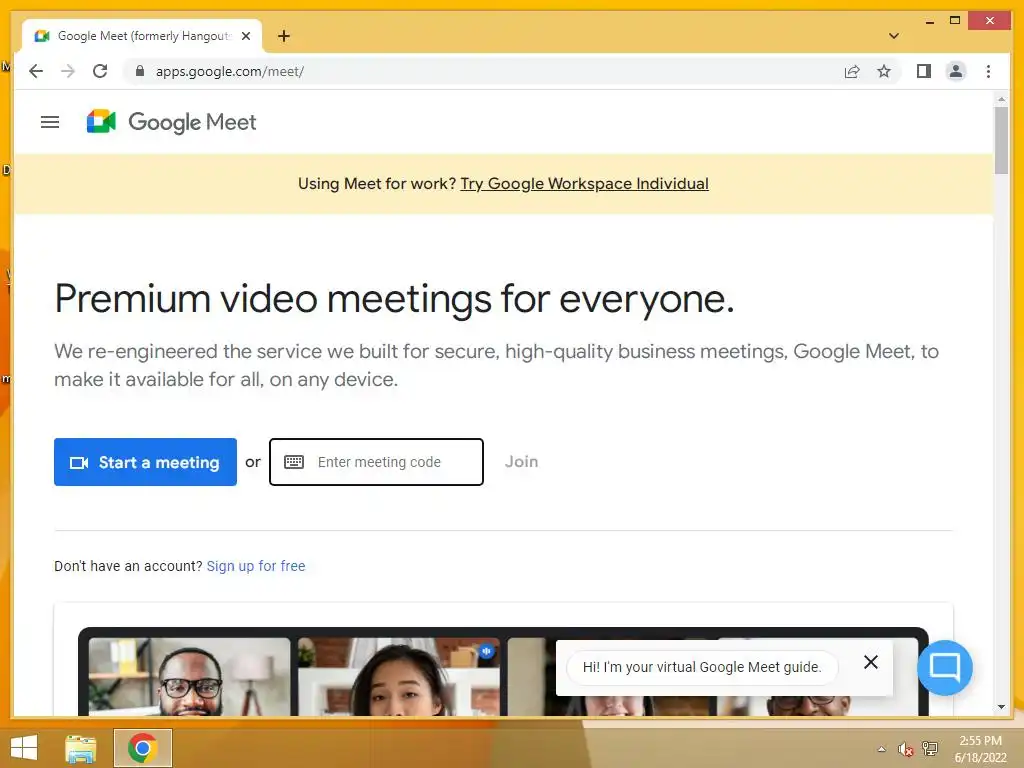Open the Chrome profile avatar
The width and height of the screenshot is (1024, 768).
pyautogui.click(x=955, y=71)
